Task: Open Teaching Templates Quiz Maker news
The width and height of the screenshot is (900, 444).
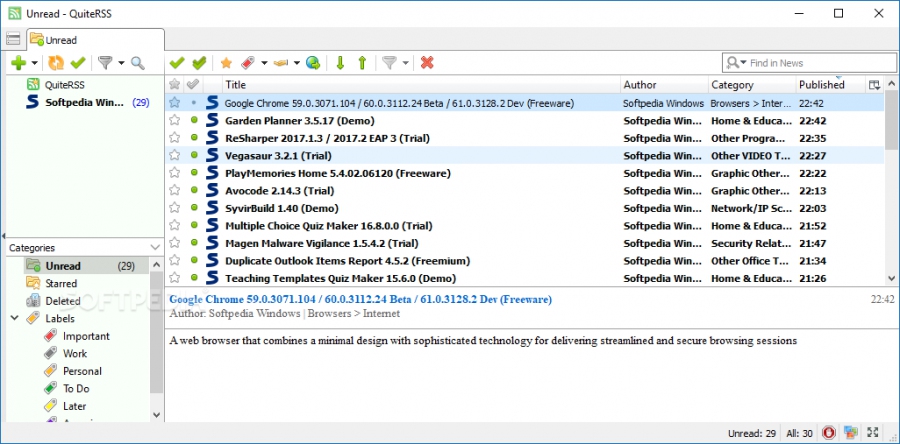Action: (340, 278)
